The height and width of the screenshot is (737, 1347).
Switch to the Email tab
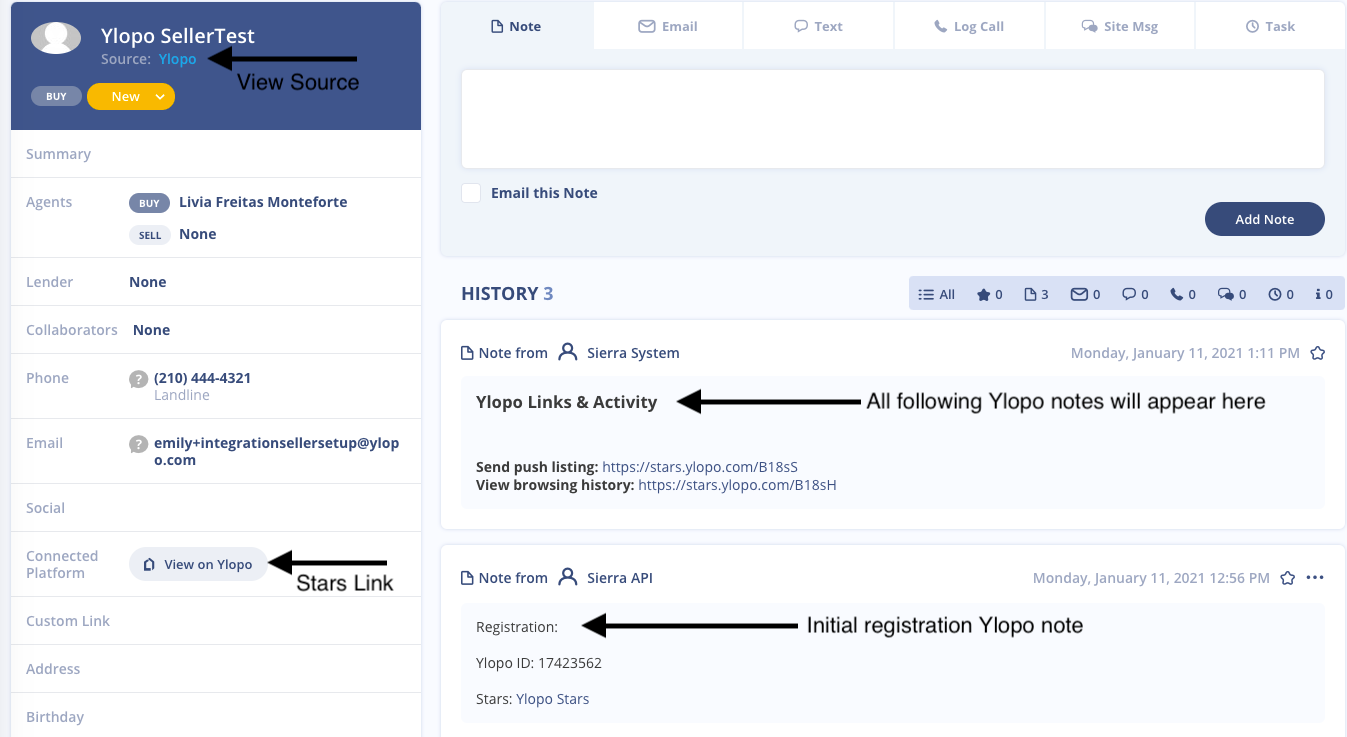point(668,26)
